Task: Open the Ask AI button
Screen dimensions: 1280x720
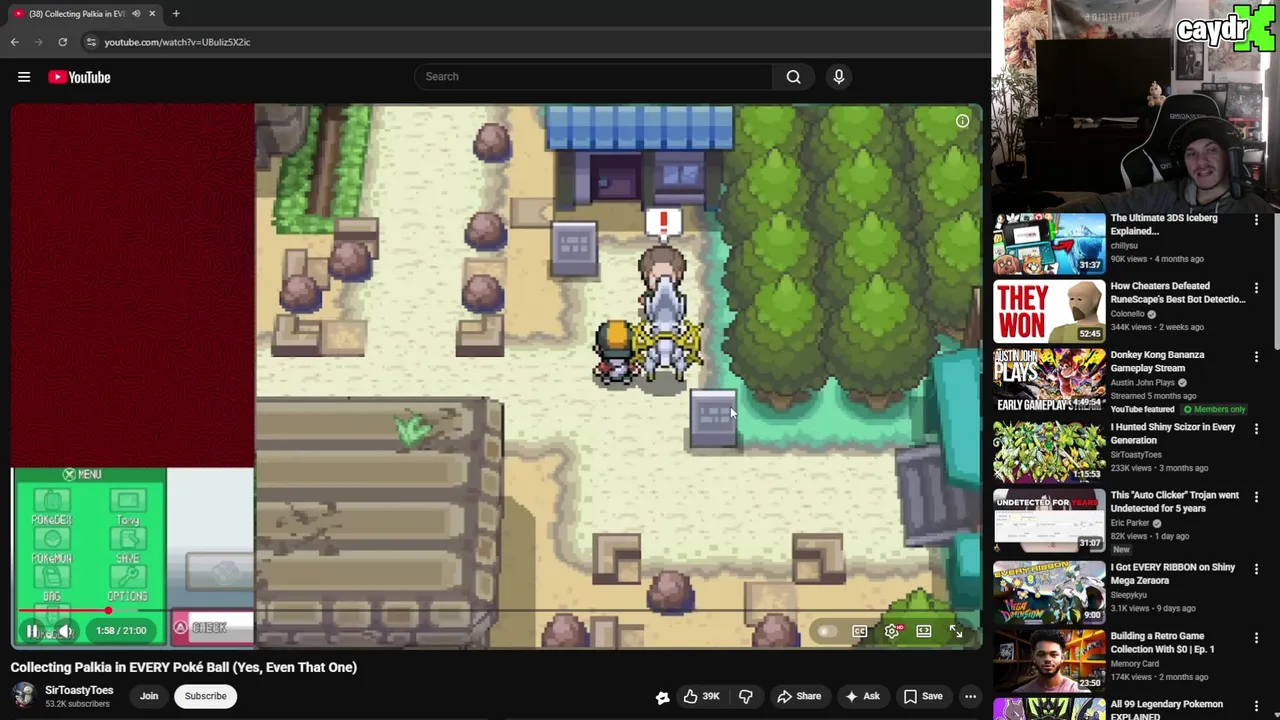Action: [862, 696]
